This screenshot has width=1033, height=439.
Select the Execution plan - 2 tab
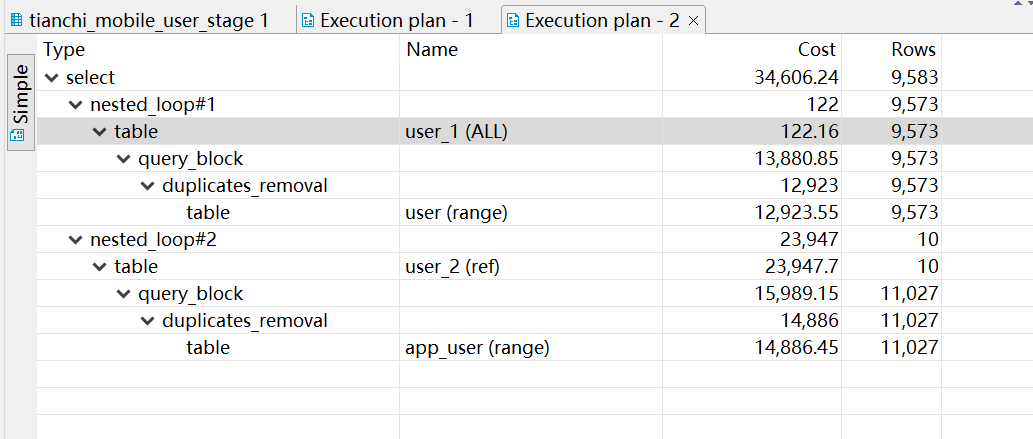tap(601, 20)
